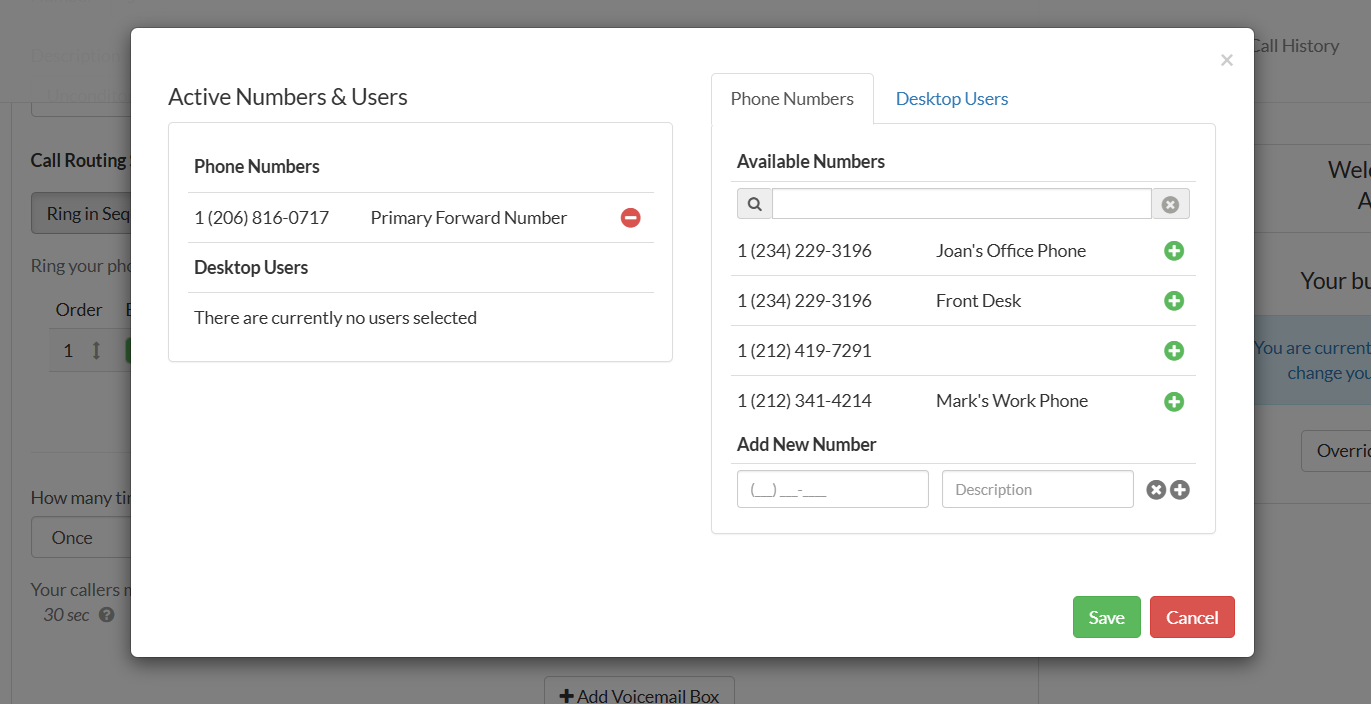Add number 1 (212) 419-7291
This screenshot has height=704, width=1371.
pos(1174,351)
